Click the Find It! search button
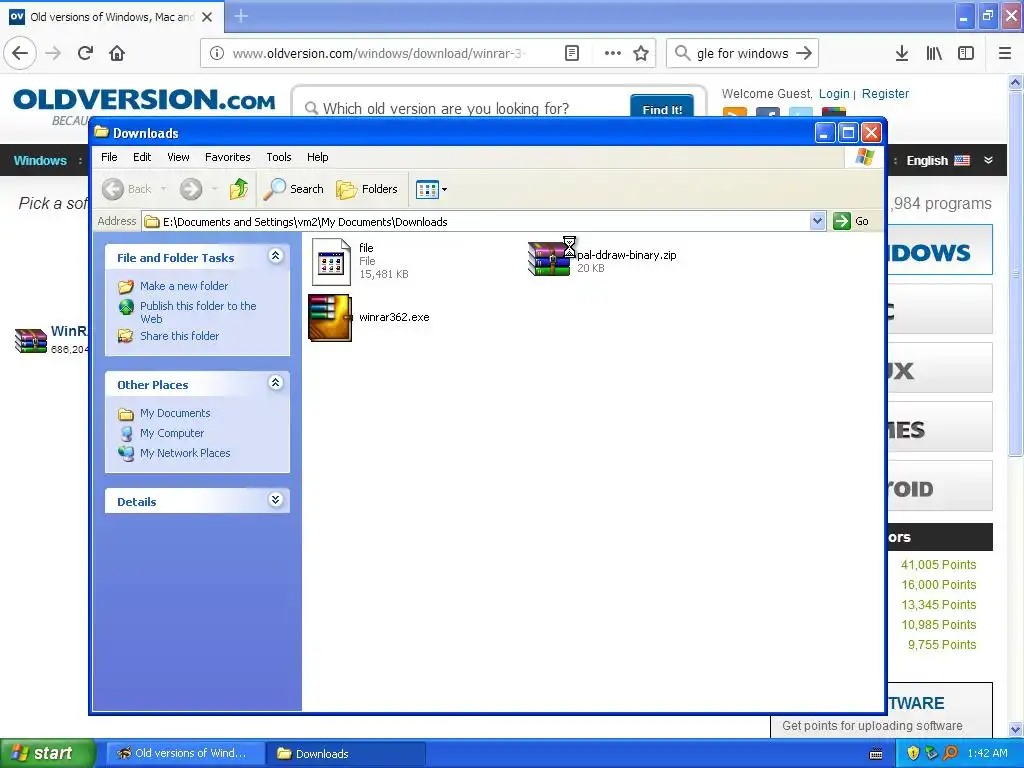Screen dimensions: 1024x768 tap(662, 106)
